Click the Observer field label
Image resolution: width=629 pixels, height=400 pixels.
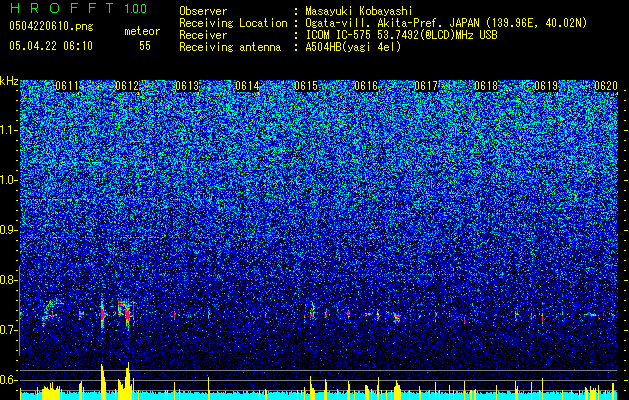[203, 11]
